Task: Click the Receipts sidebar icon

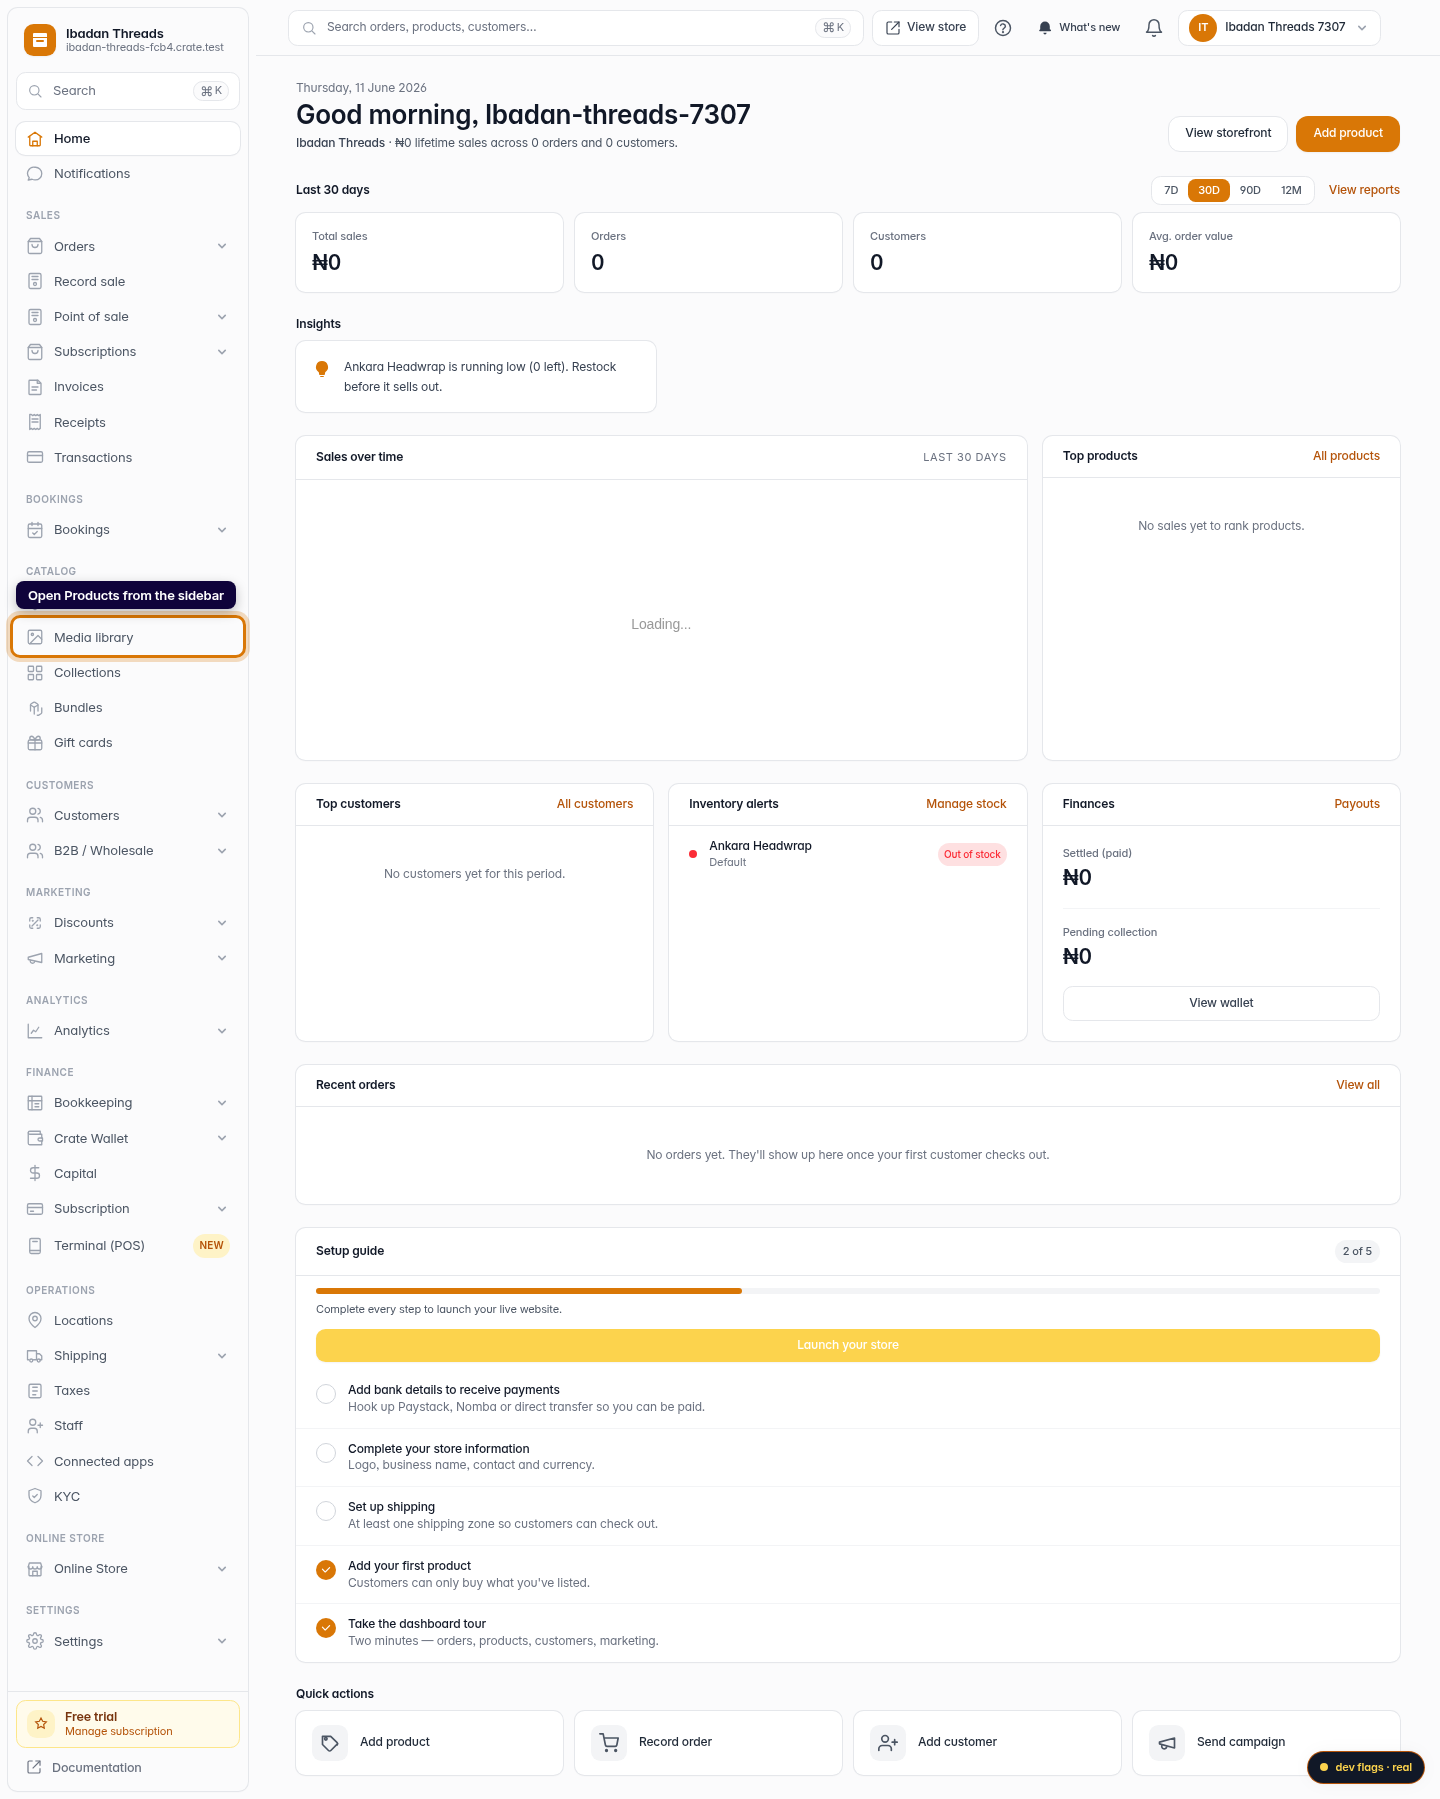Action: (35, 422)
